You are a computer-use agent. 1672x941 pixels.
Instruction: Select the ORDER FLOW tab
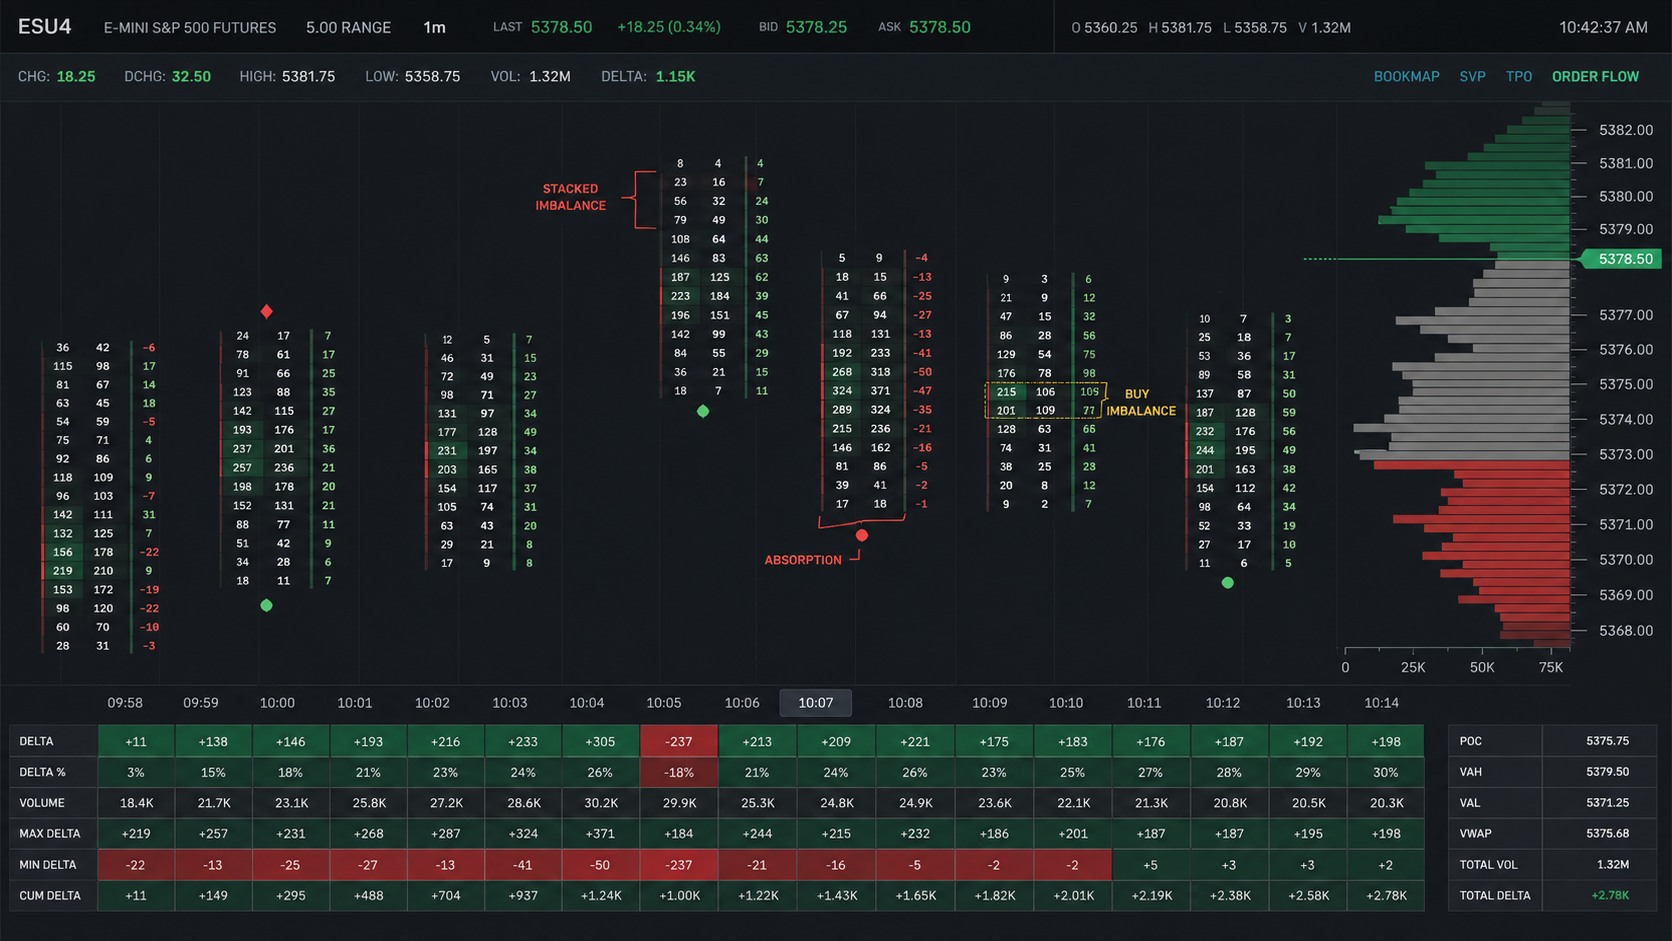[x=1595, y=76]
